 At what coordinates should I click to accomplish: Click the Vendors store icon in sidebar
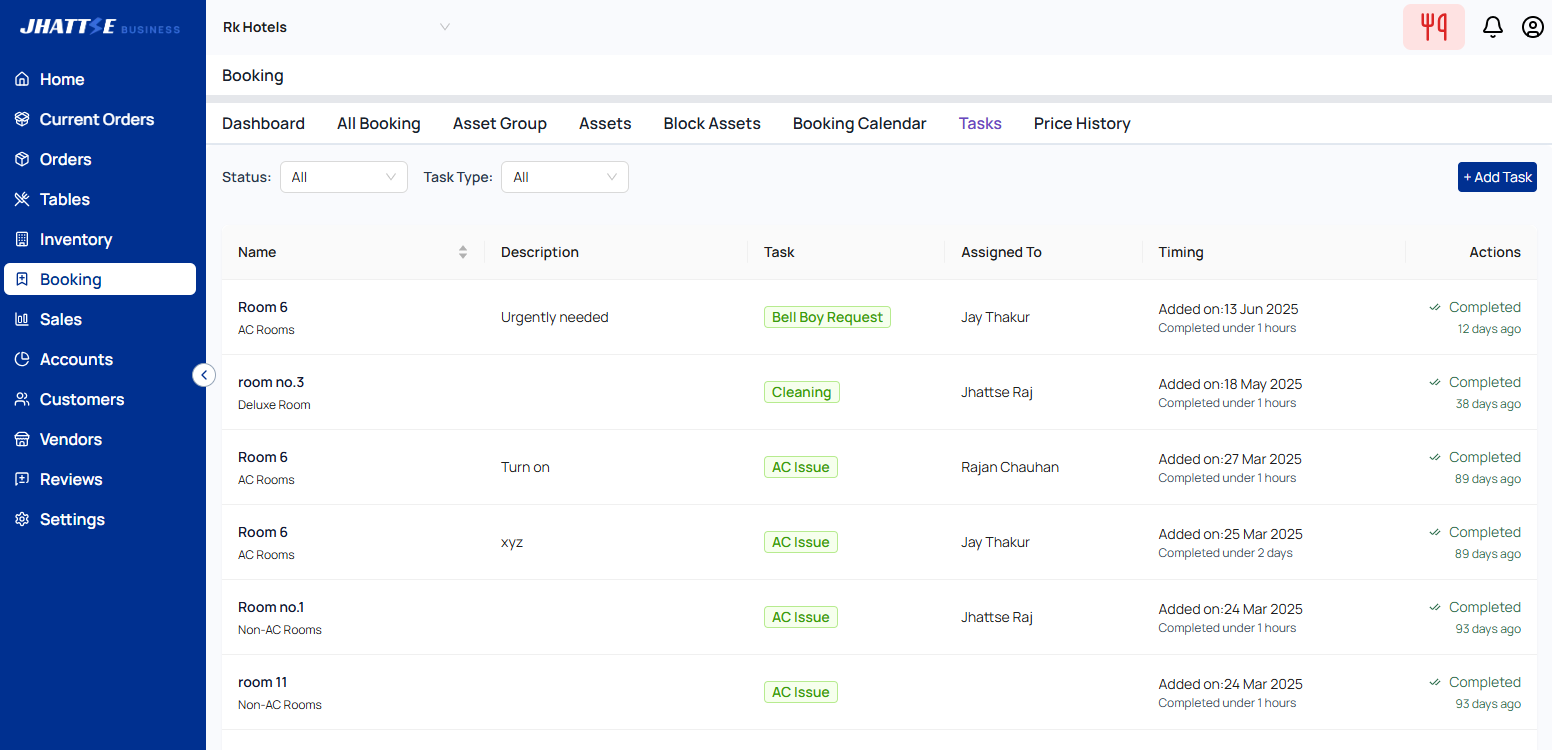click(22, 439)
